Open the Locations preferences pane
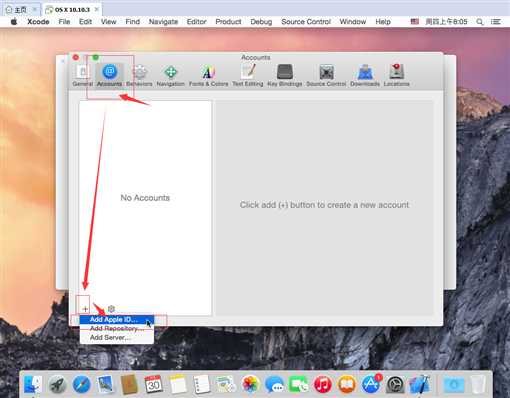 [396, 75]
